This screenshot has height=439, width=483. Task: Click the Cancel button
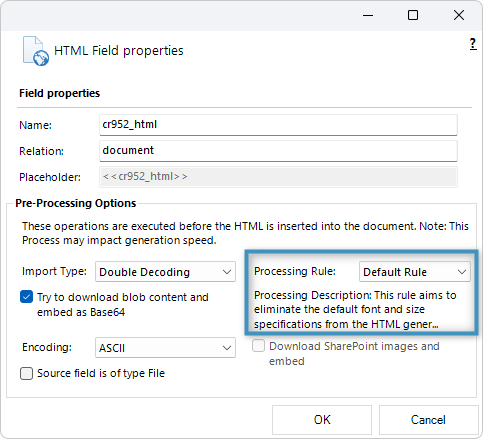(428, 420)
